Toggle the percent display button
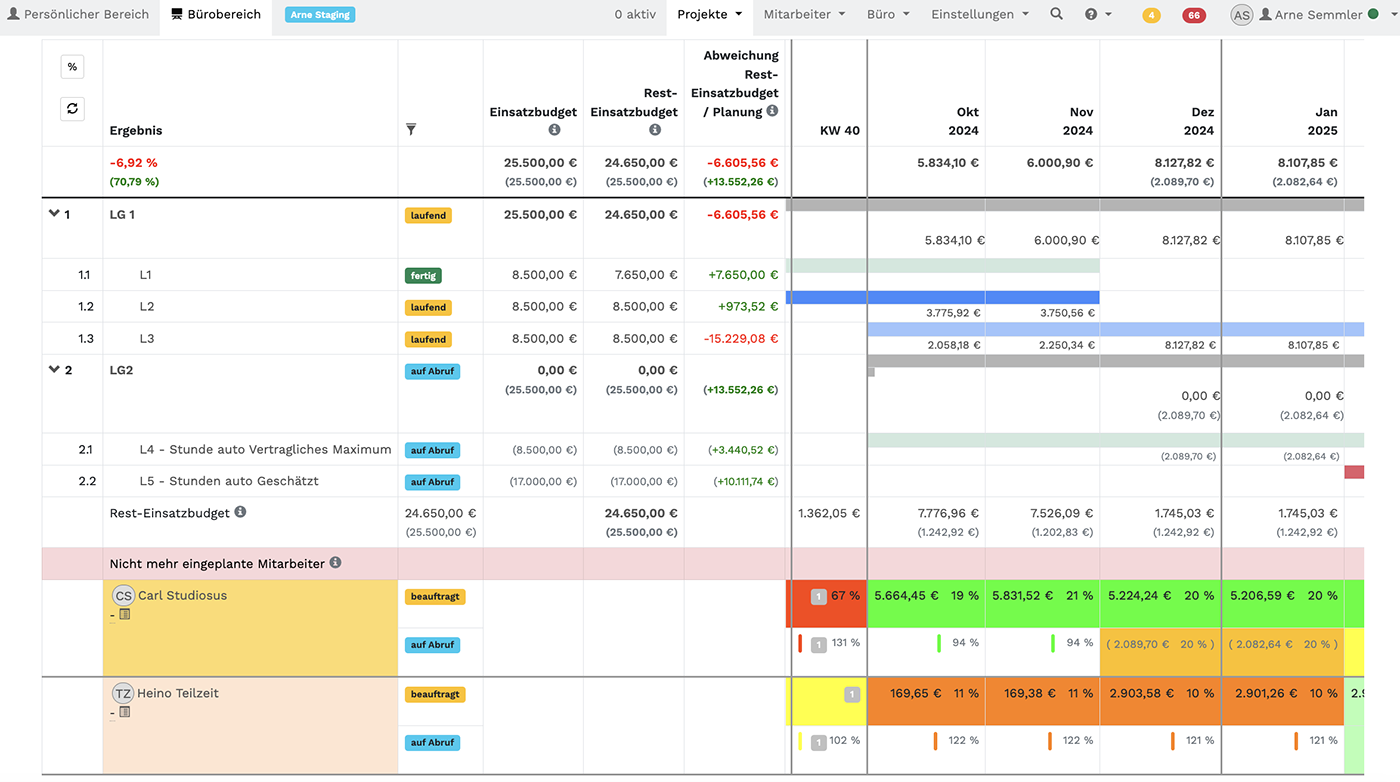 (72, 67)
